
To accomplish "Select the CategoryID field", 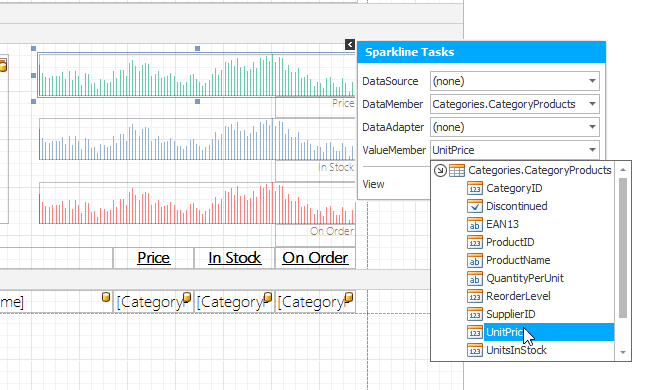I will (x=514, y=188).
